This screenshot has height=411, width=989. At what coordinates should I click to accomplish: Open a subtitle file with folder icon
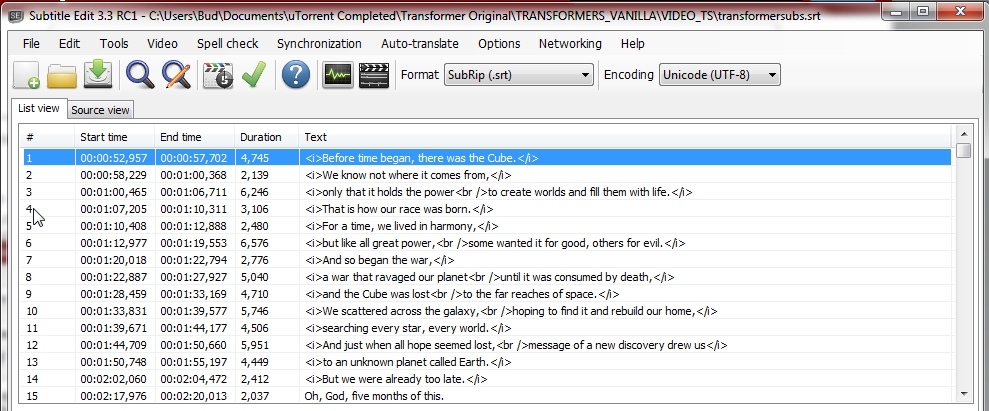(62, 75)
